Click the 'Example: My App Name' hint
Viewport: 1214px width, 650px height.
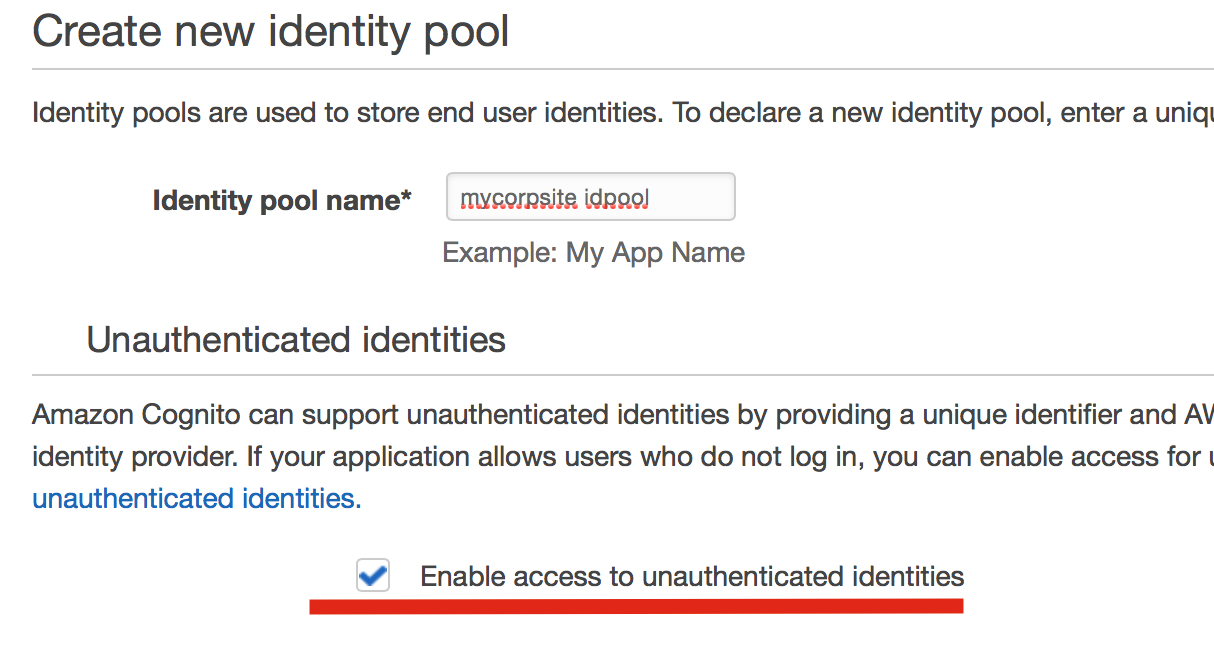[593, 252]
